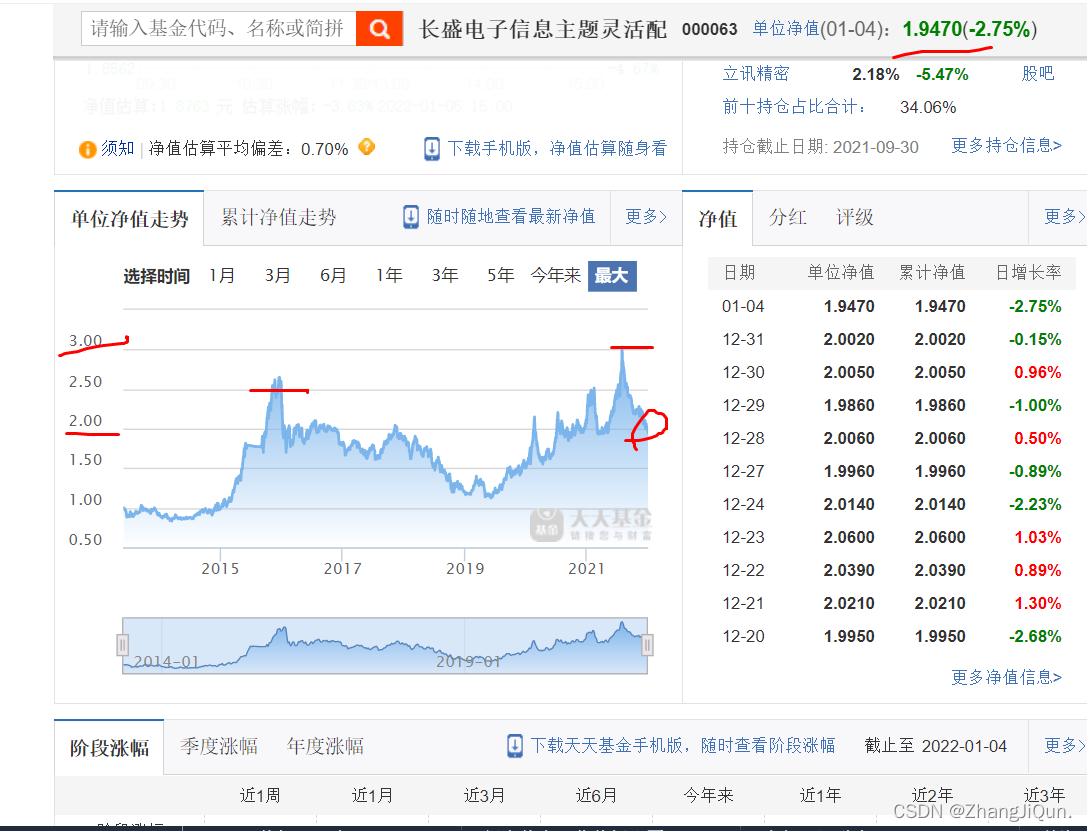This screenshot has height=831, width=1087.
Task: Select 1年 time range
Action: (x=389, y=276)
